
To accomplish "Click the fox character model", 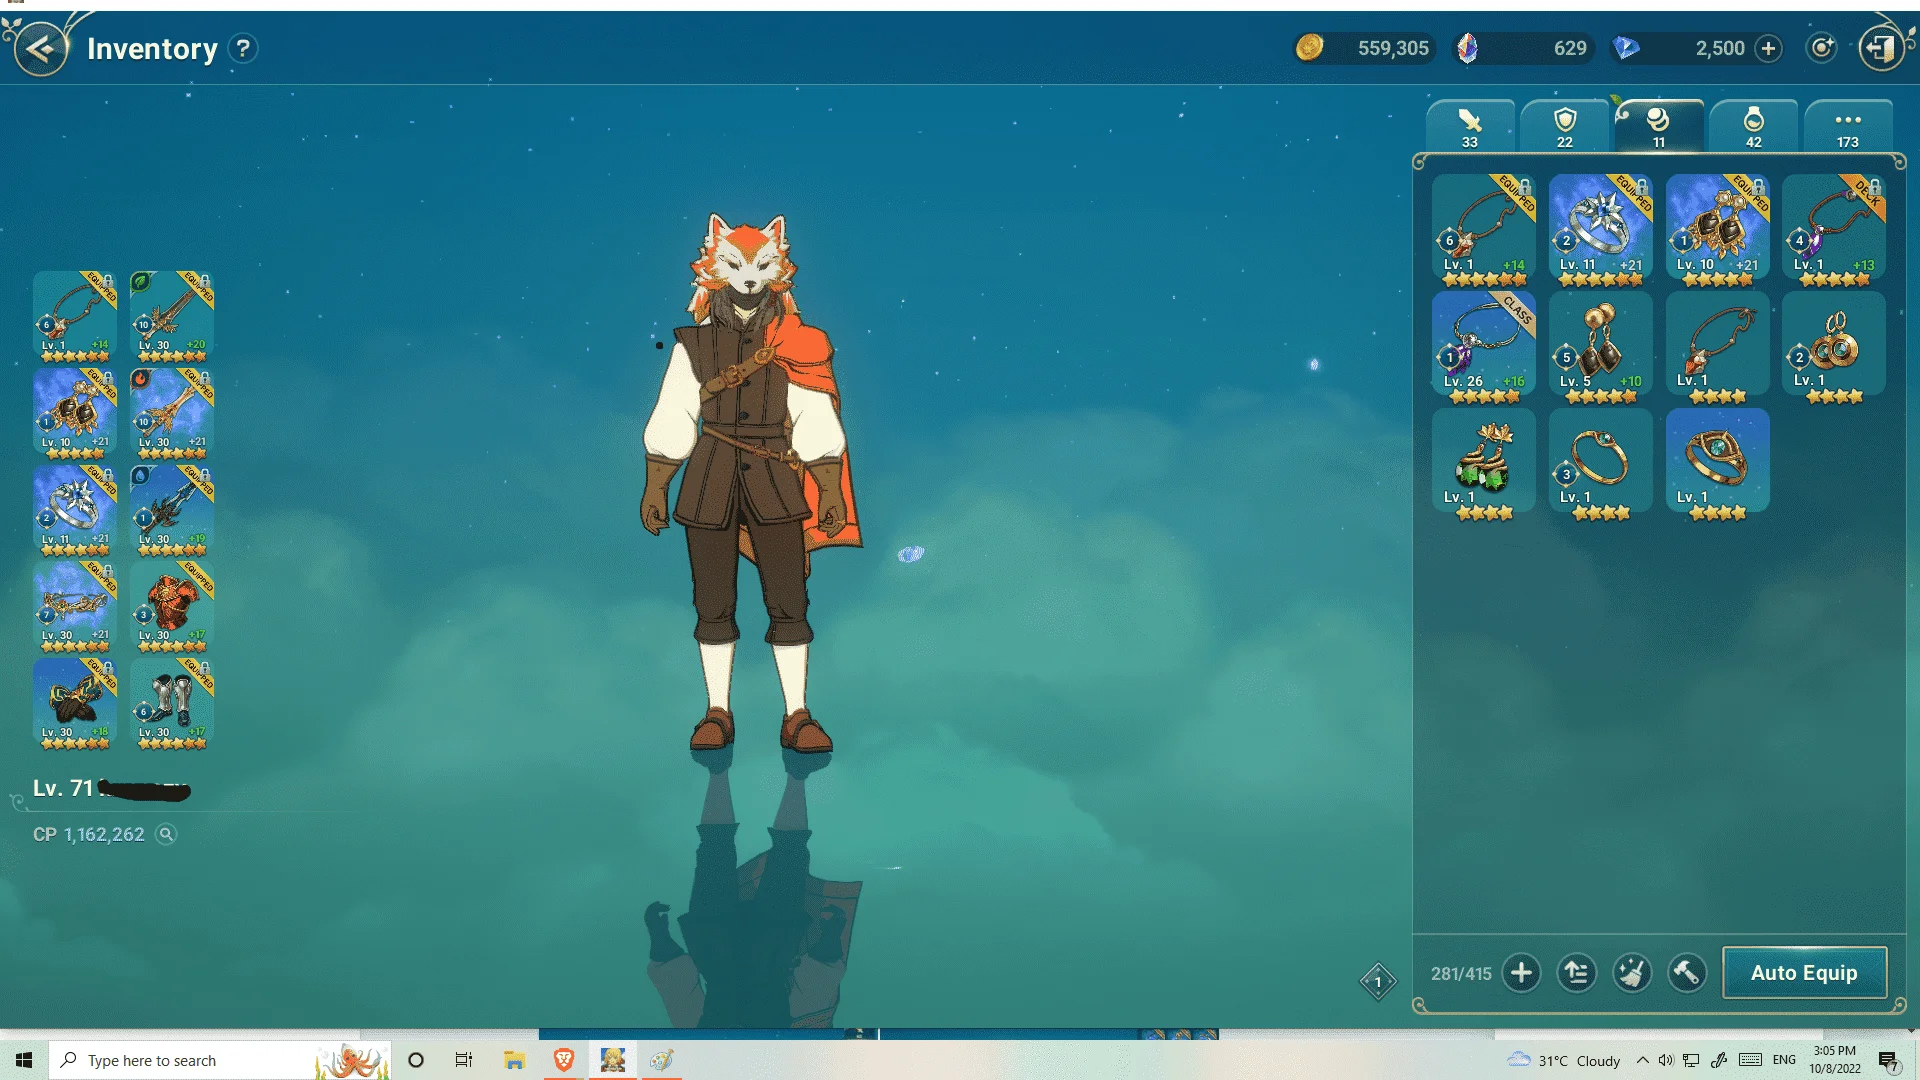I will coord(750,480).
